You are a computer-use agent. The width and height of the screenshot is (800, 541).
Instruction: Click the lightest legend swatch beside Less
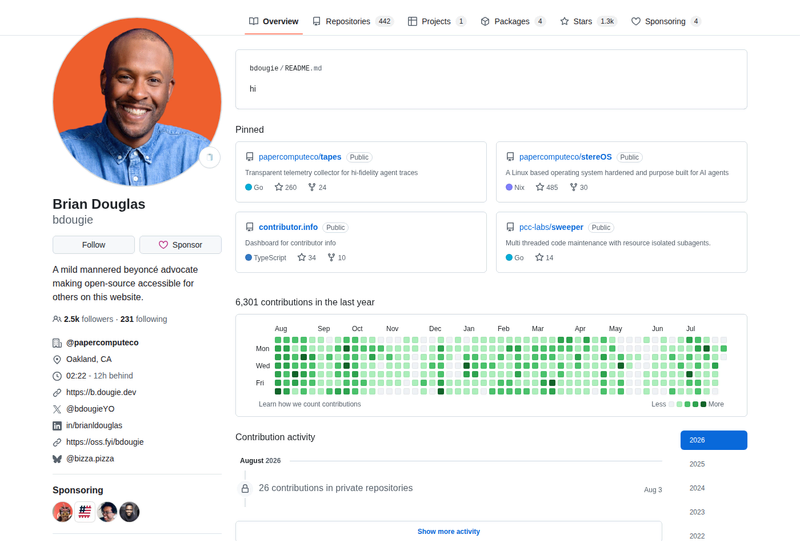click(671, 404)
